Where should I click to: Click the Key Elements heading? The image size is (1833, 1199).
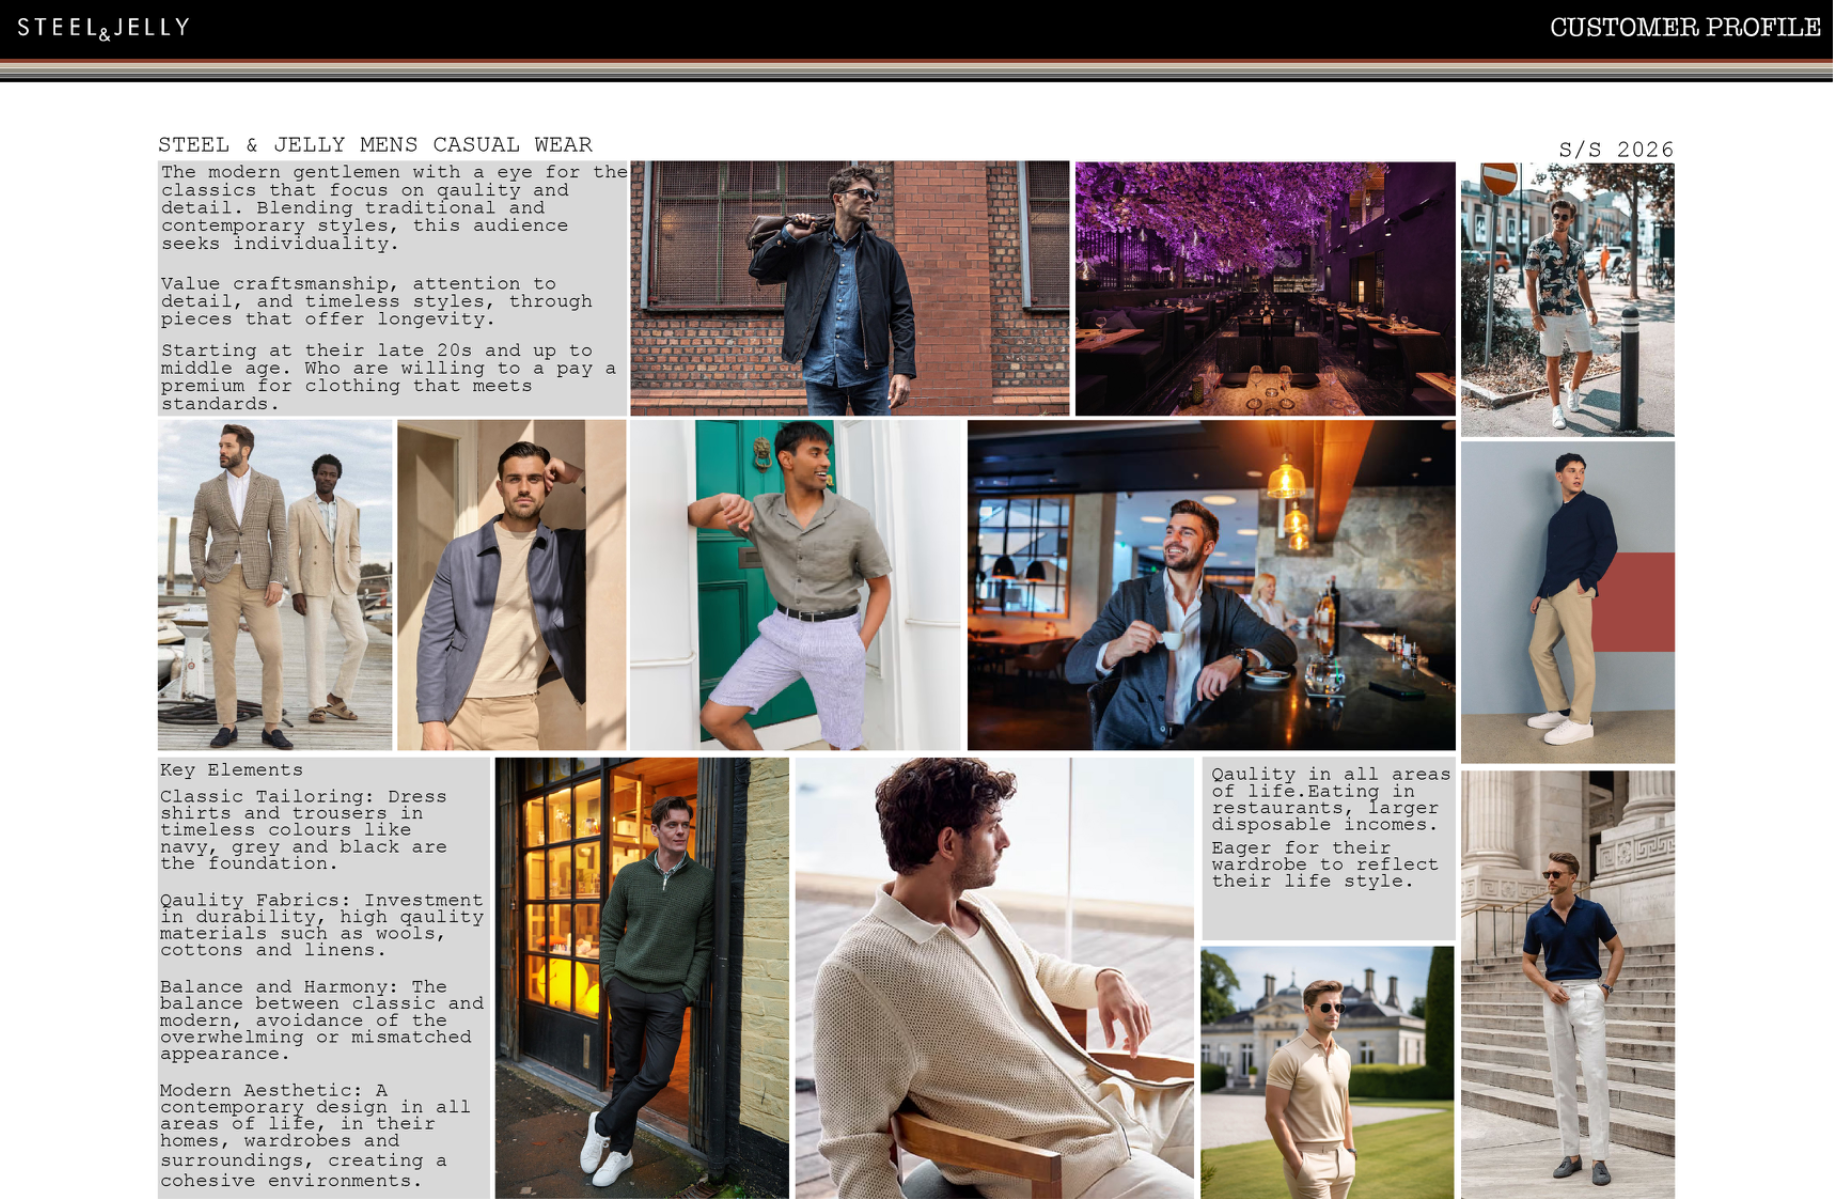[x=231, y=770]
